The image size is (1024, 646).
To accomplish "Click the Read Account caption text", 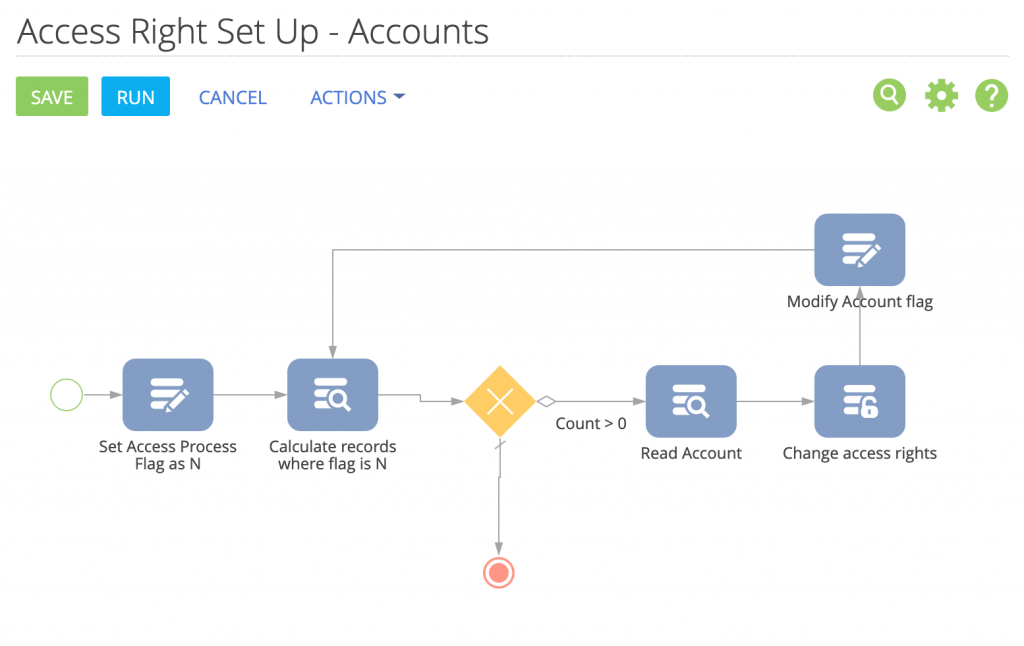I will [691, 453].
